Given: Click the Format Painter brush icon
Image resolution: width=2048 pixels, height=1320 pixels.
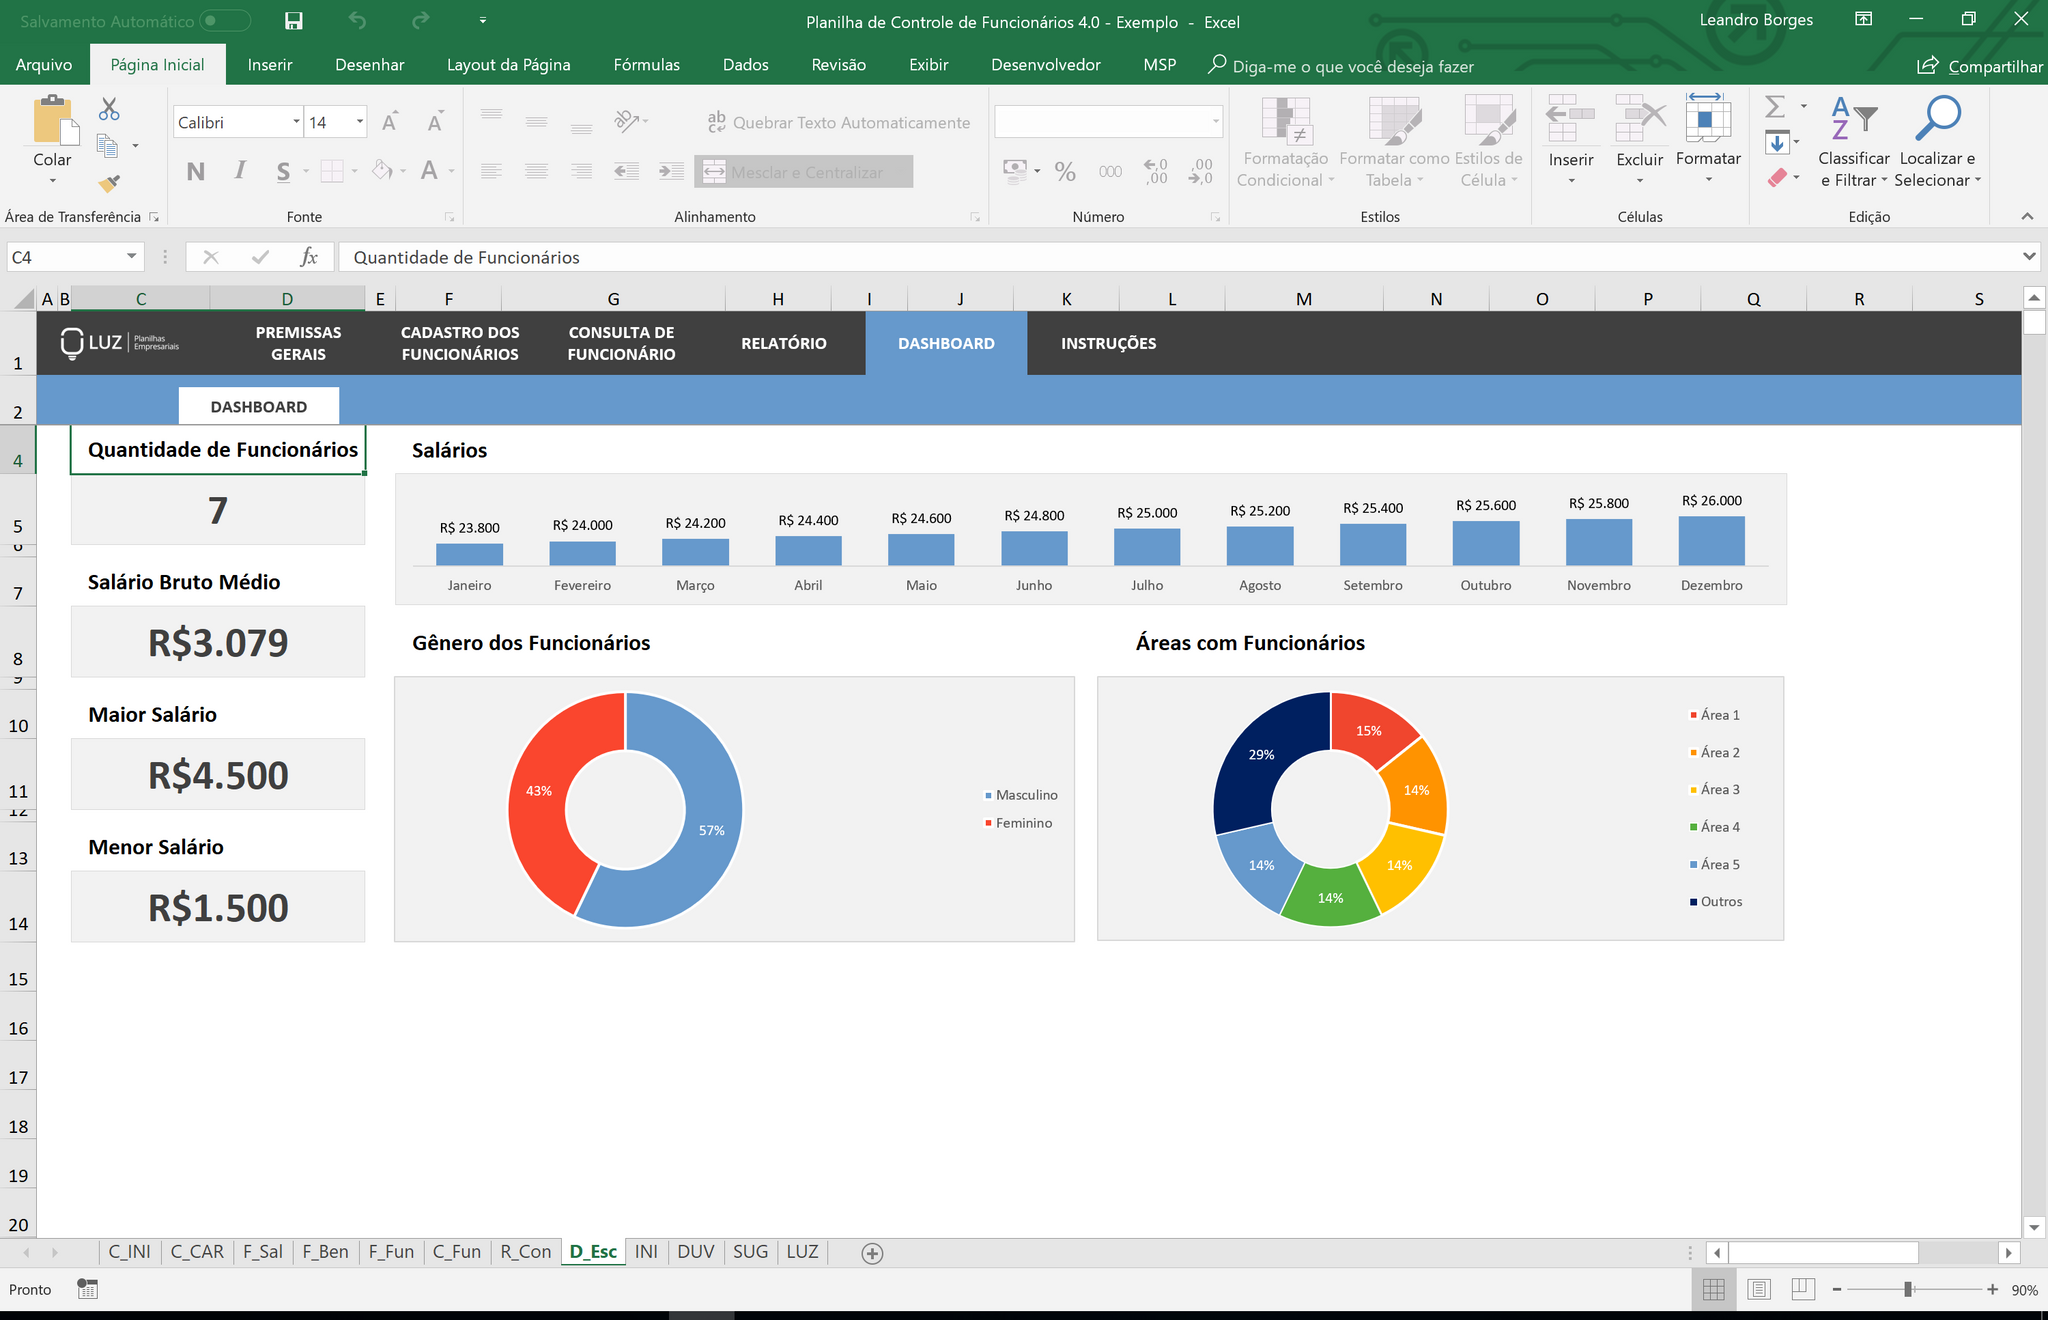Looking at the screenshot, I should [109, 183].
